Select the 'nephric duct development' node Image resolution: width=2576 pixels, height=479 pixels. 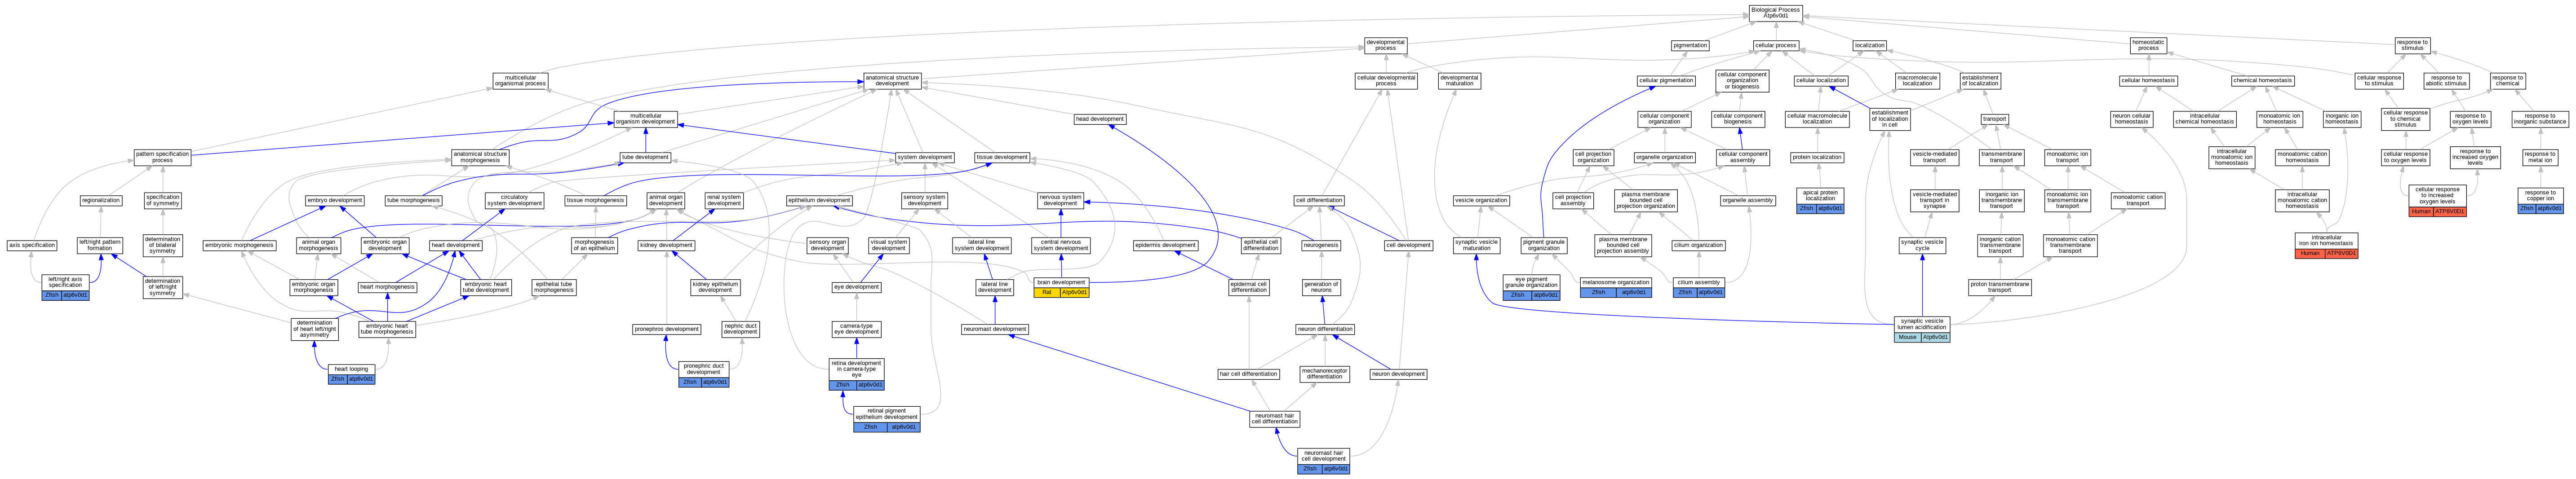(741, 329)
